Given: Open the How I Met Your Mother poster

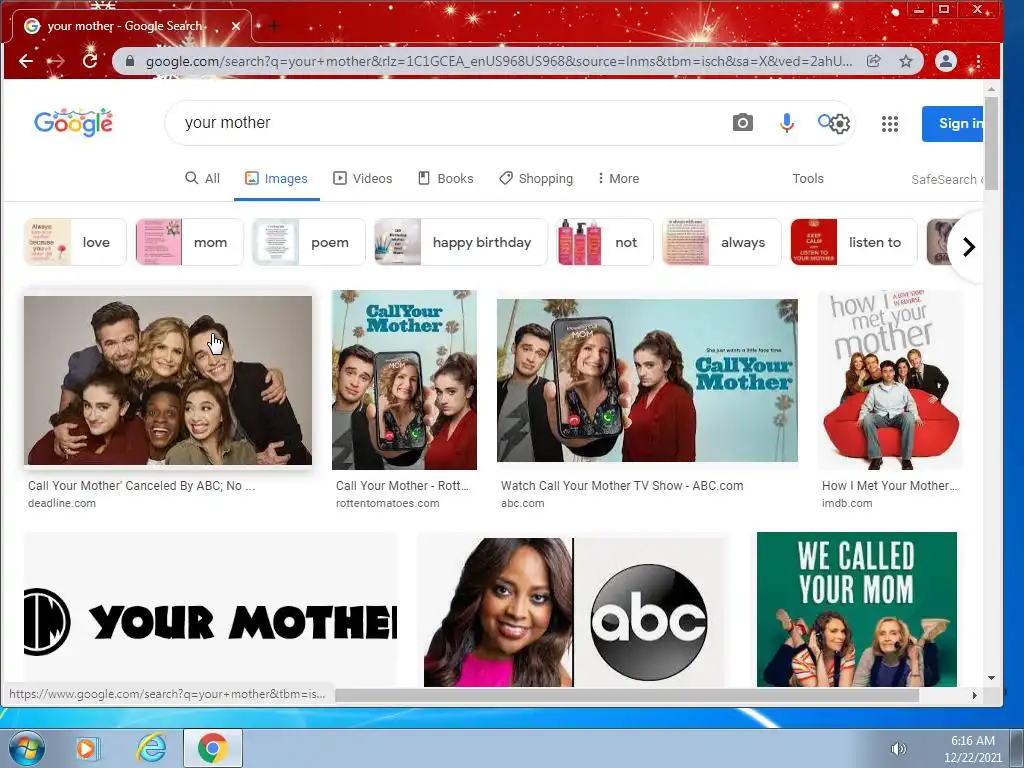Looking at the screenshot, I should point(891,380).
